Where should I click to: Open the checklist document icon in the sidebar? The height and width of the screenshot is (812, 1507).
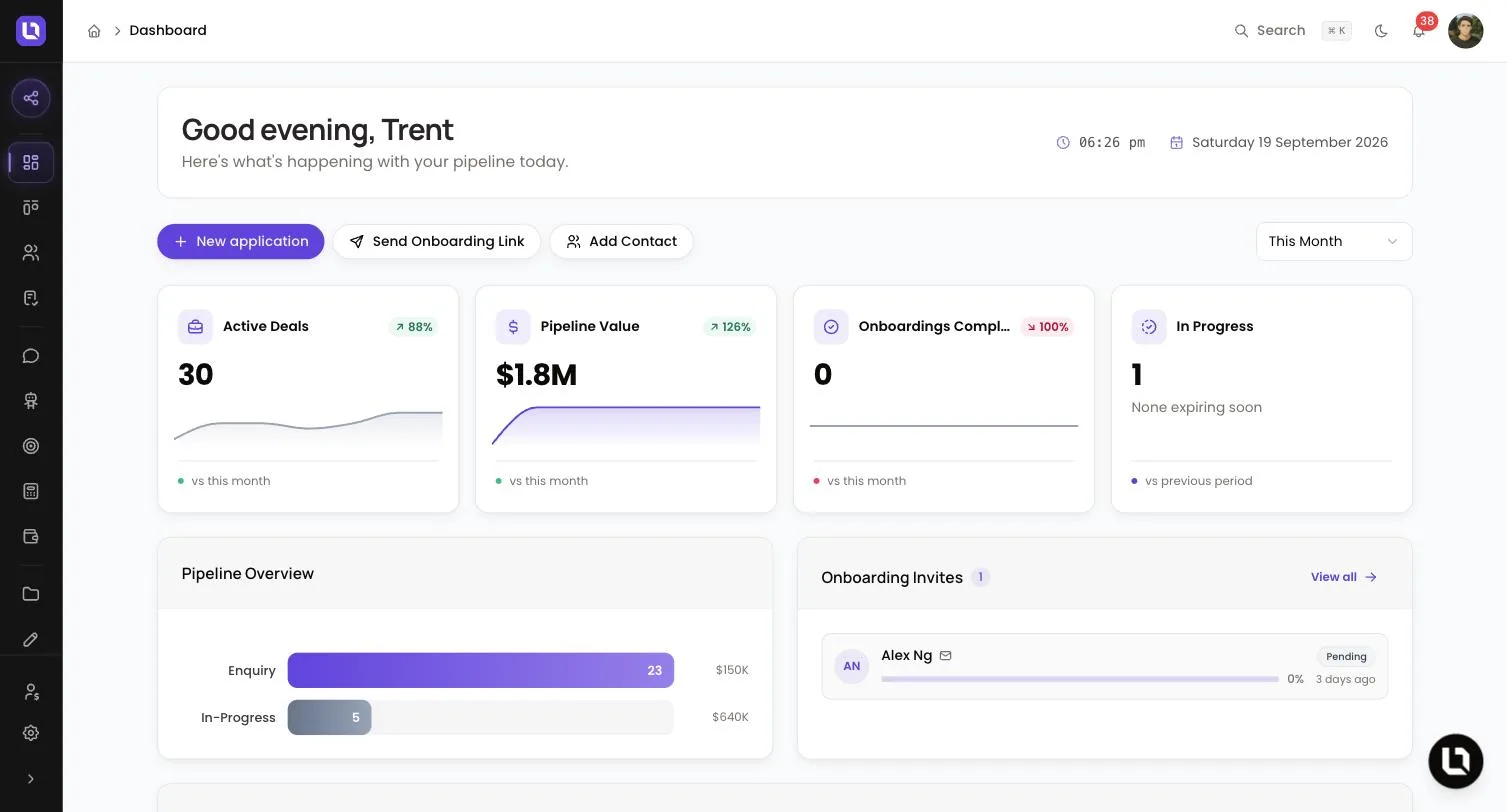[x=31, y=298]
